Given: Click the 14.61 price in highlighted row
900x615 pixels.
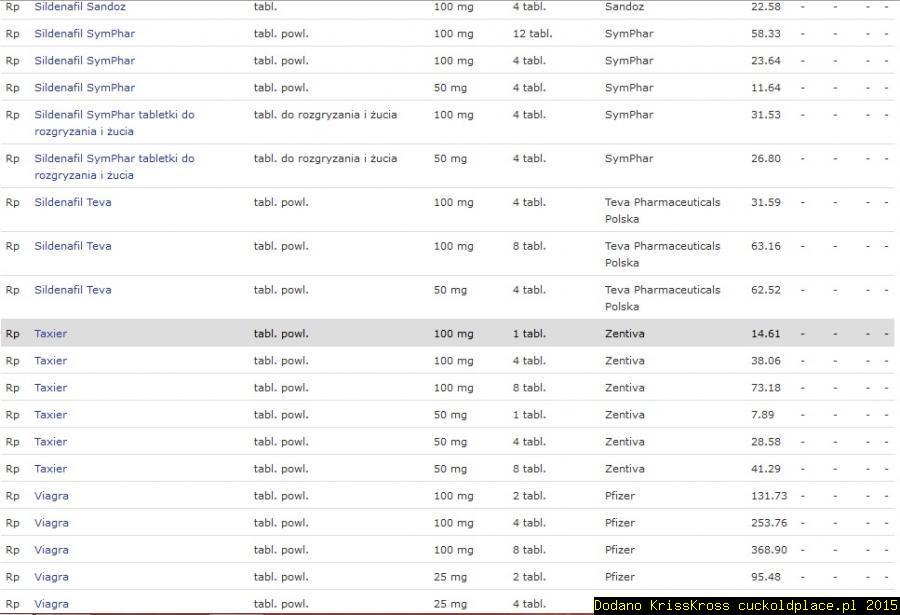Looking at the screenshot, I should (766, 334).
